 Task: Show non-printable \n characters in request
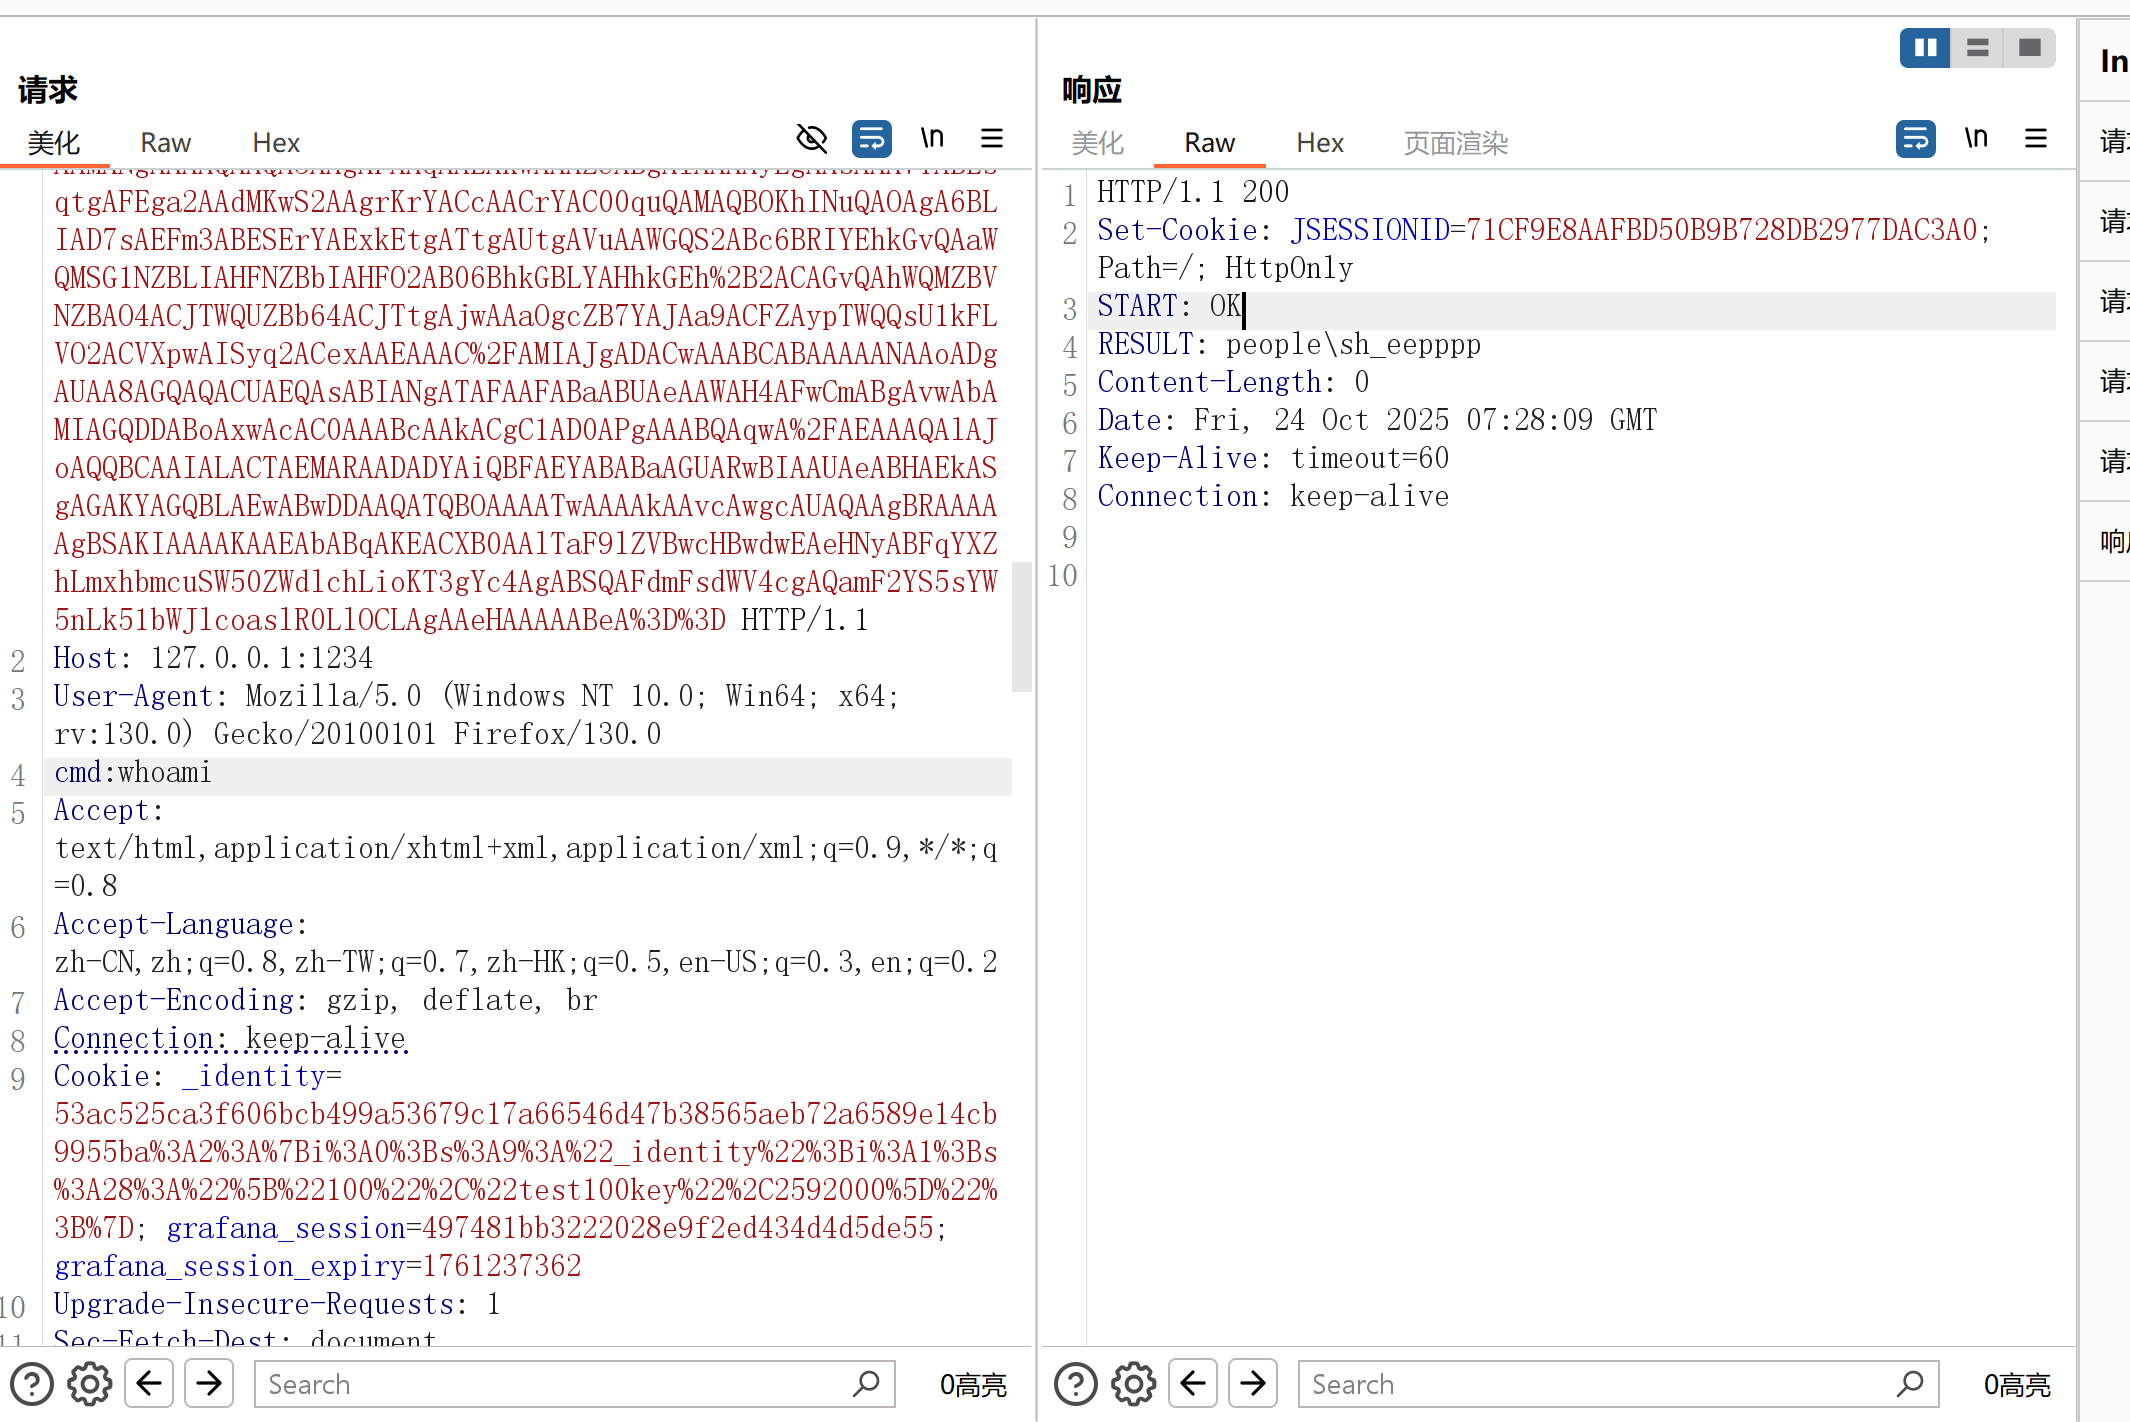tap(932, 139)
